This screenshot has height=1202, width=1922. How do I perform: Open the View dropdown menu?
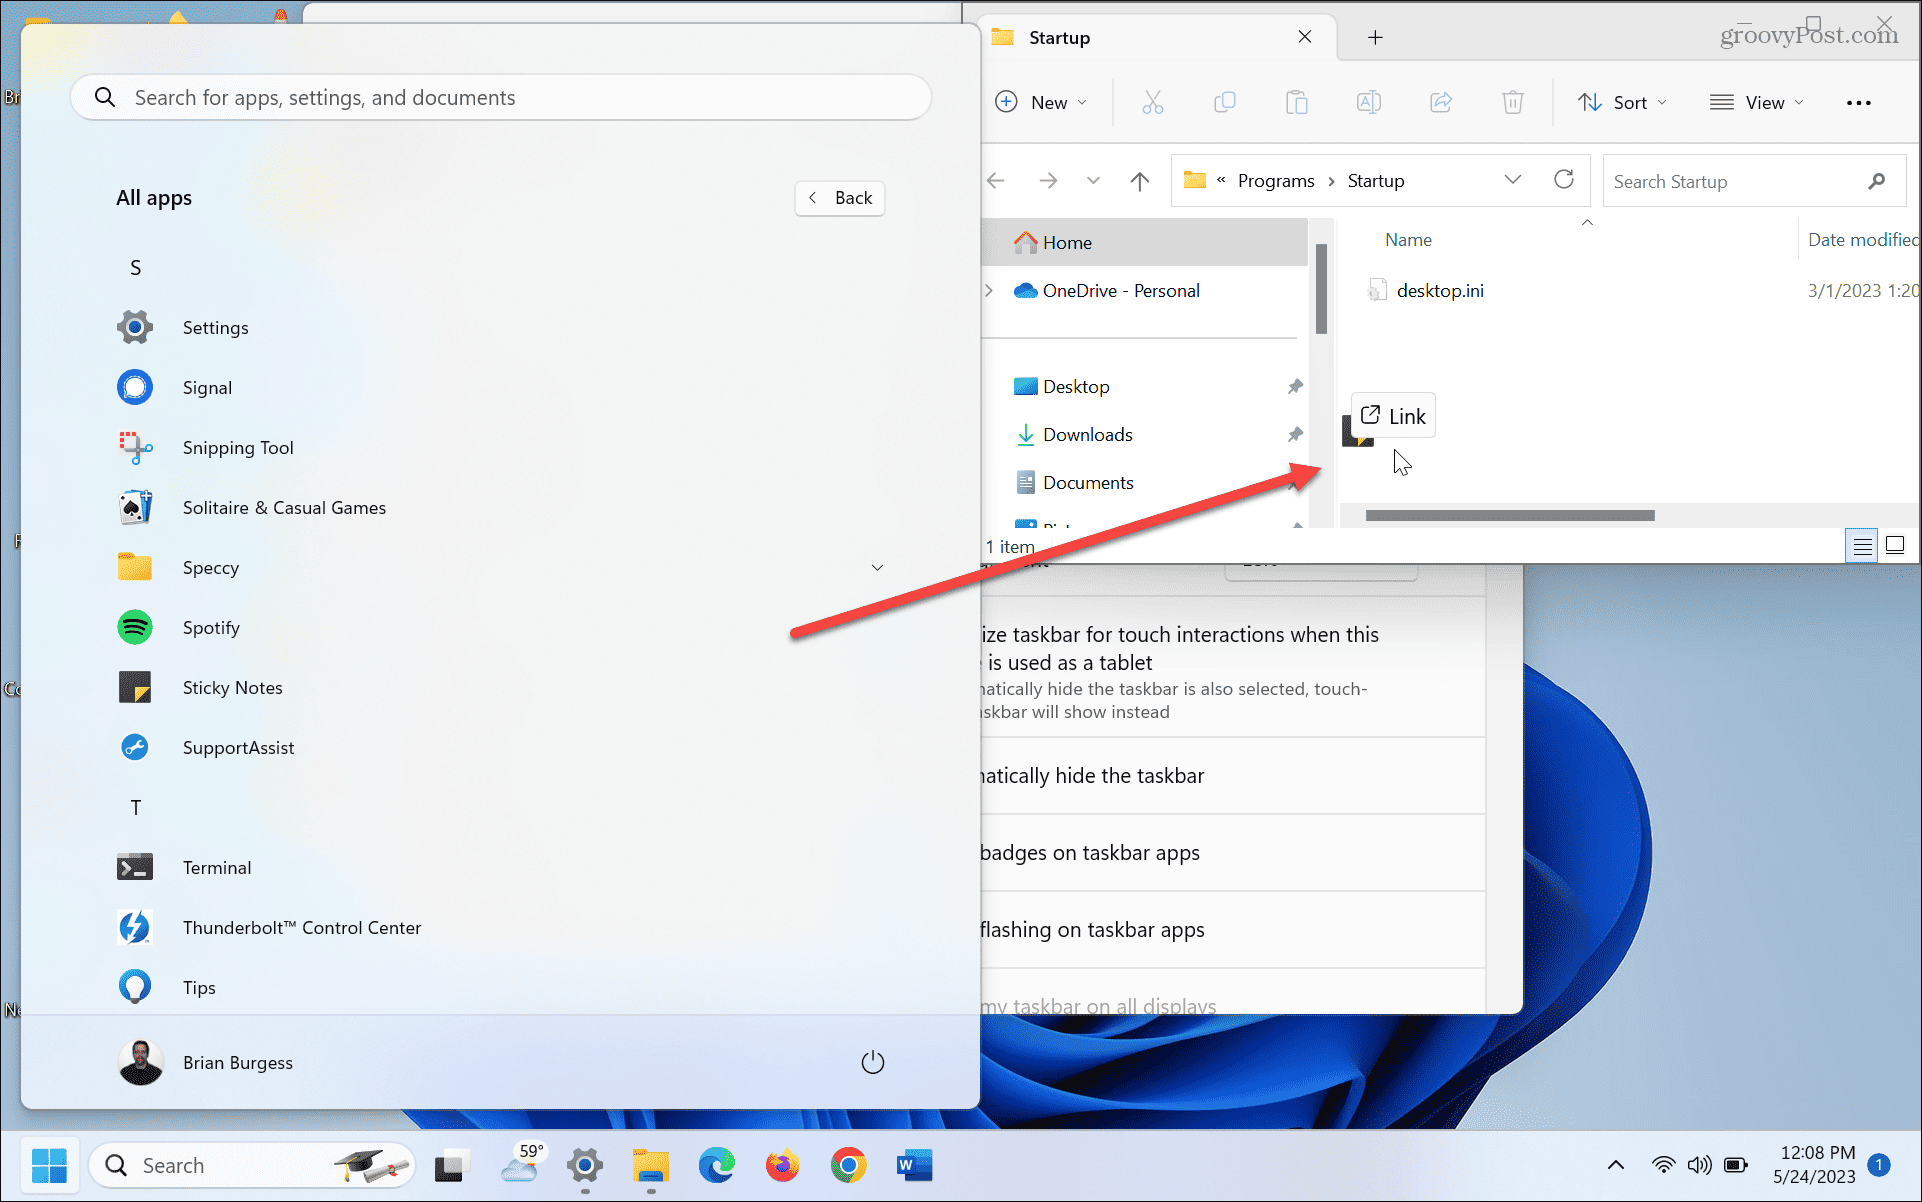click(1757, 102)
